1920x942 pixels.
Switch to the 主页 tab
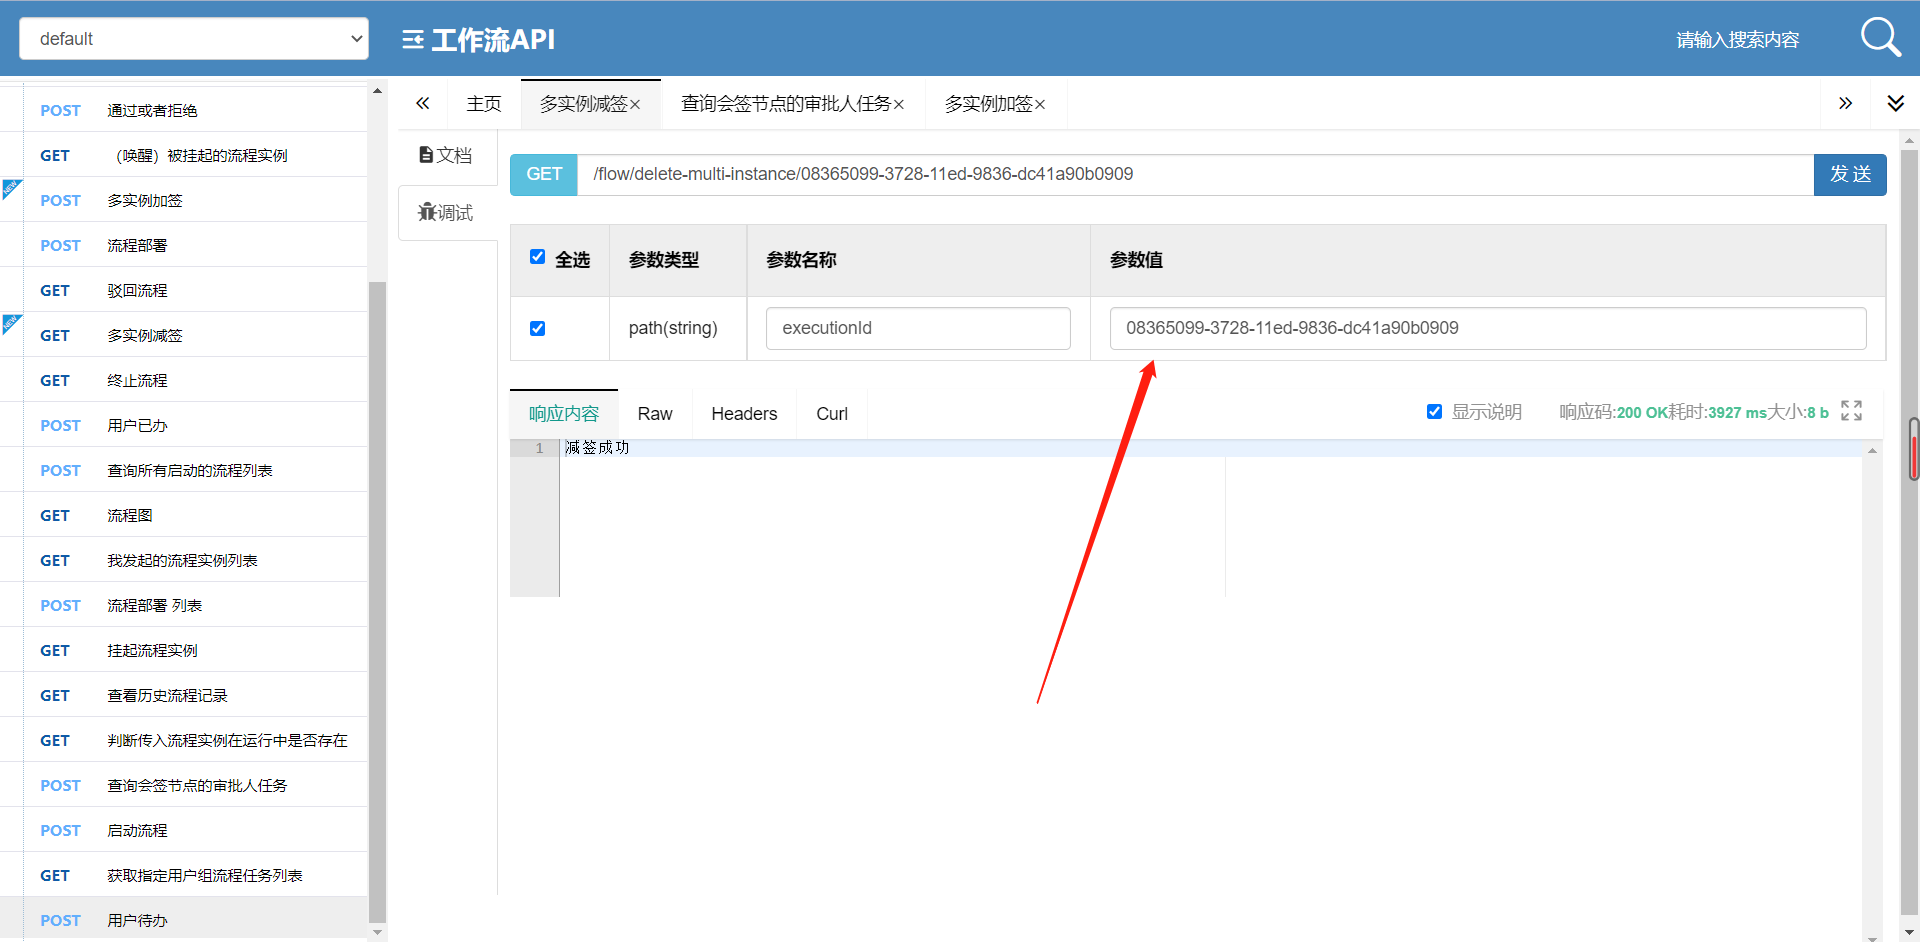tap(484, 104)
